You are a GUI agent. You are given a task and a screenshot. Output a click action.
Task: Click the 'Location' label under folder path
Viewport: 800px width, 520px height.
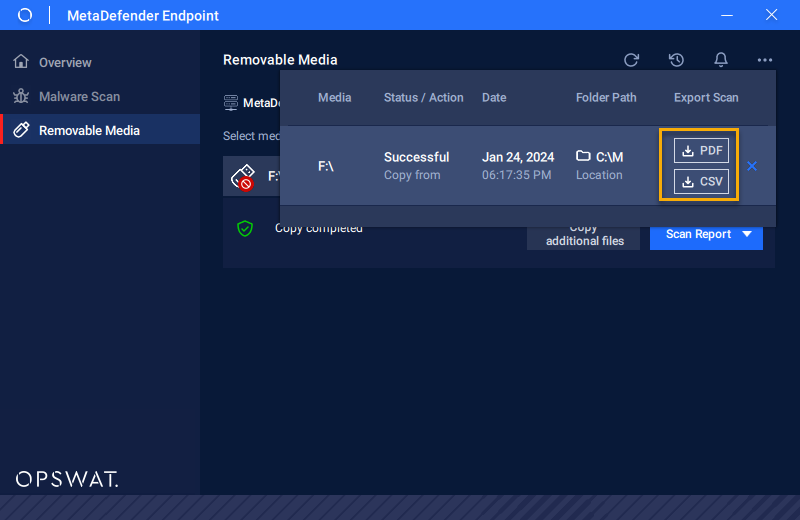click(599, 175)
